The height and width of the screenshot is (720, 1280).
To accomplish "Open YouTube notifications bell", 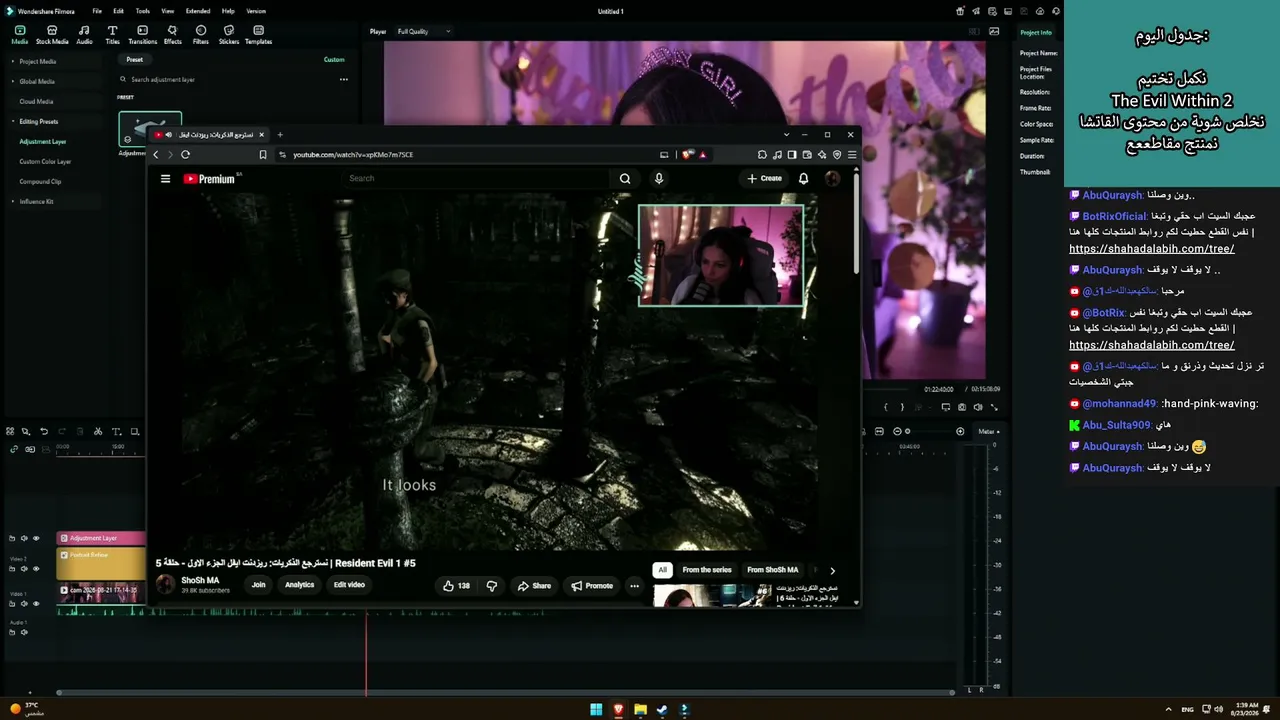I will [803, 178].
